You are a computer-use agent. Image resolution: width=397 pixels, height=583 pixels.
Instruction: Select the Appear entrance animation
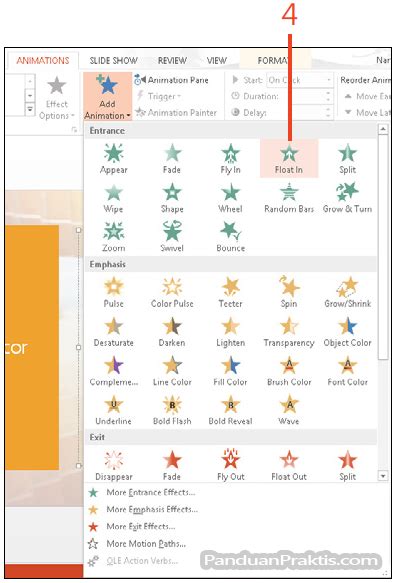[113, 159]
